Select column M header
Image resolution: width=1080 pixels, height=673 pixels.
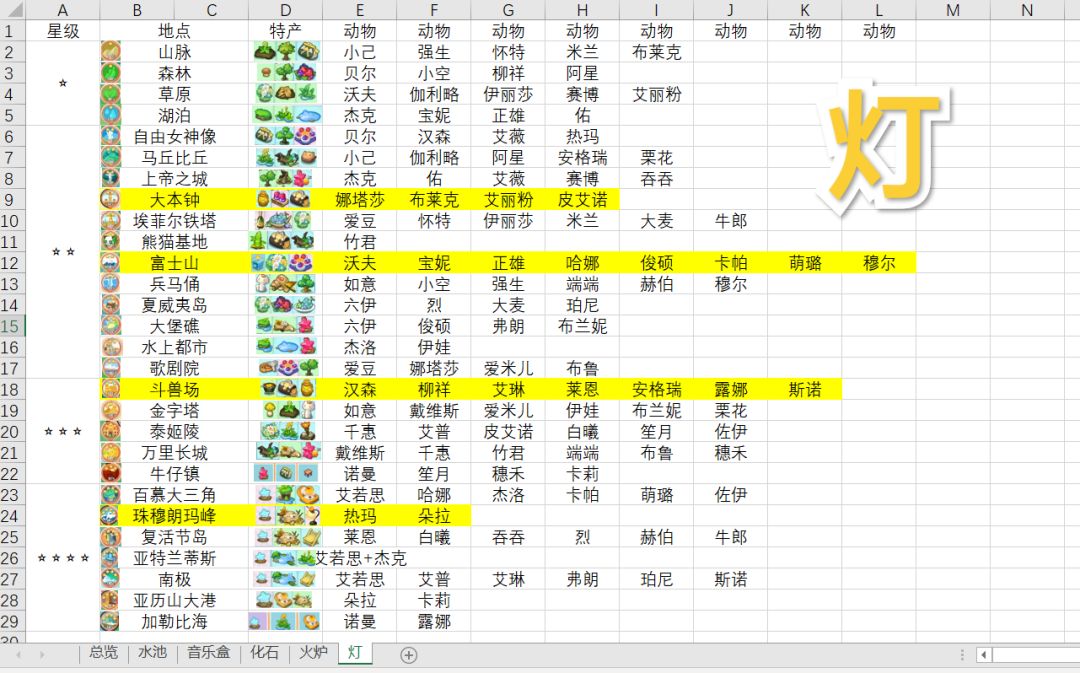[953, 10]
